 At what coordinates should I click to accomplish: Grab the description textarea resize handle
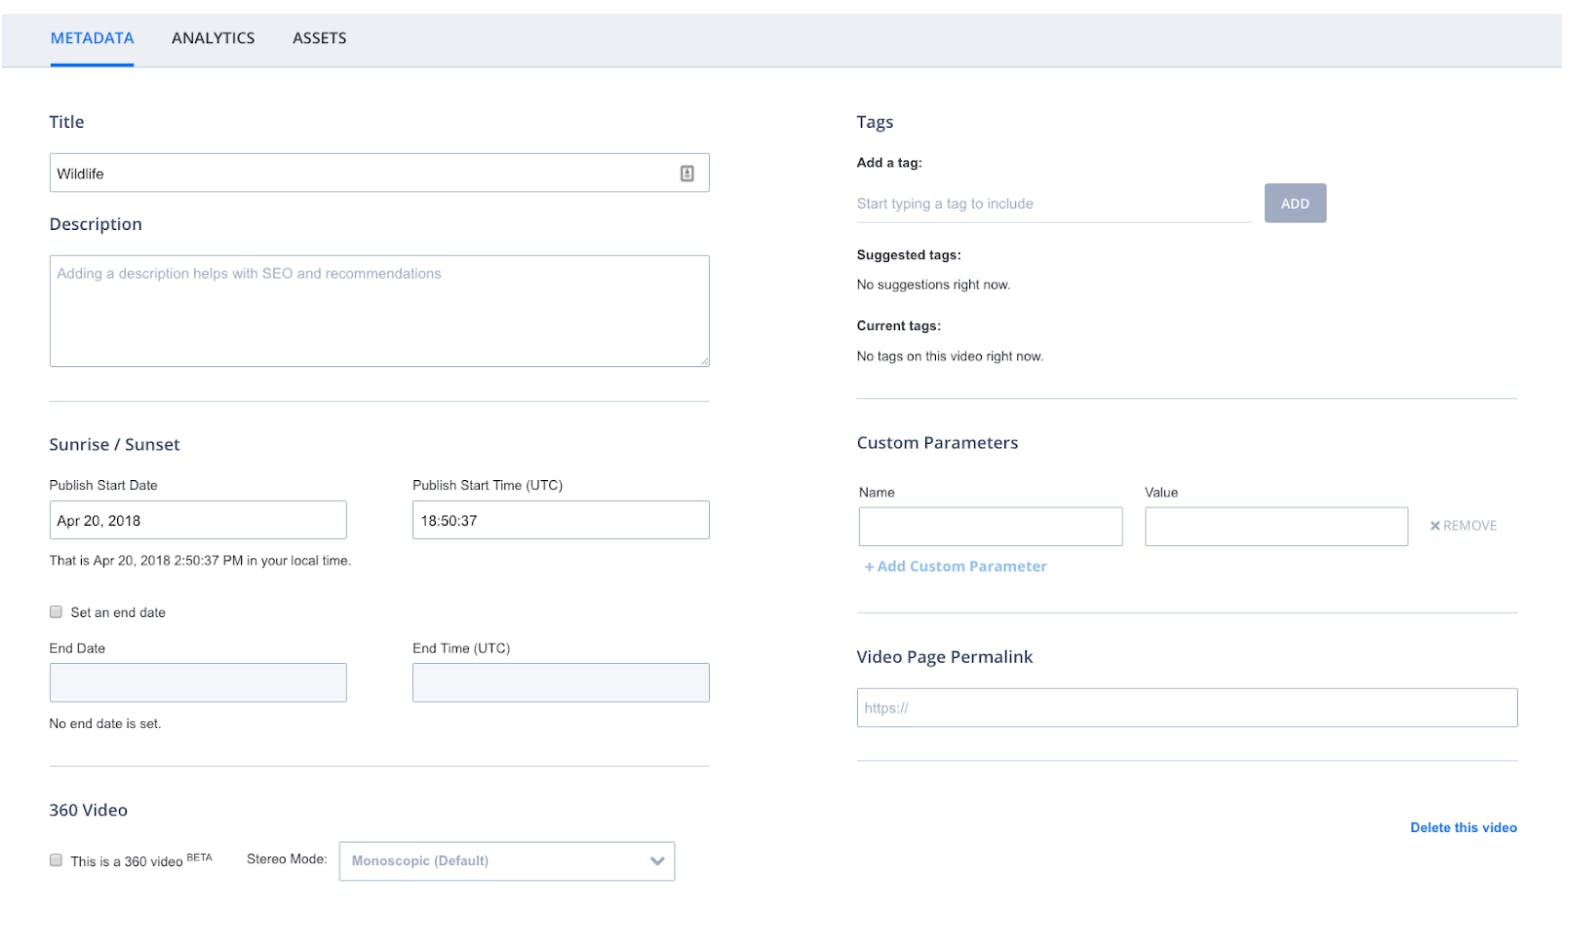[705, 361]
